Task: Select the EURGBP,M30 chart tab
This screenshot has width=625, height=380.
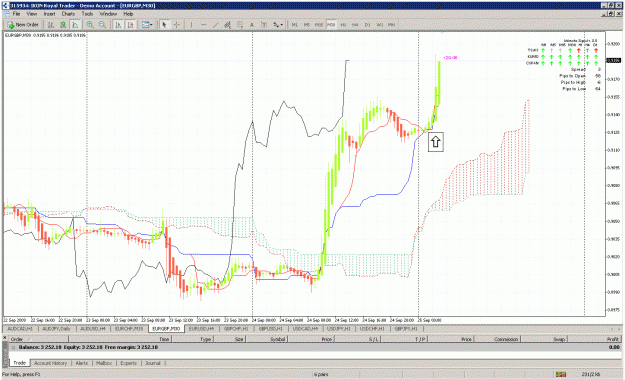Action: click(x=166, y=329)
